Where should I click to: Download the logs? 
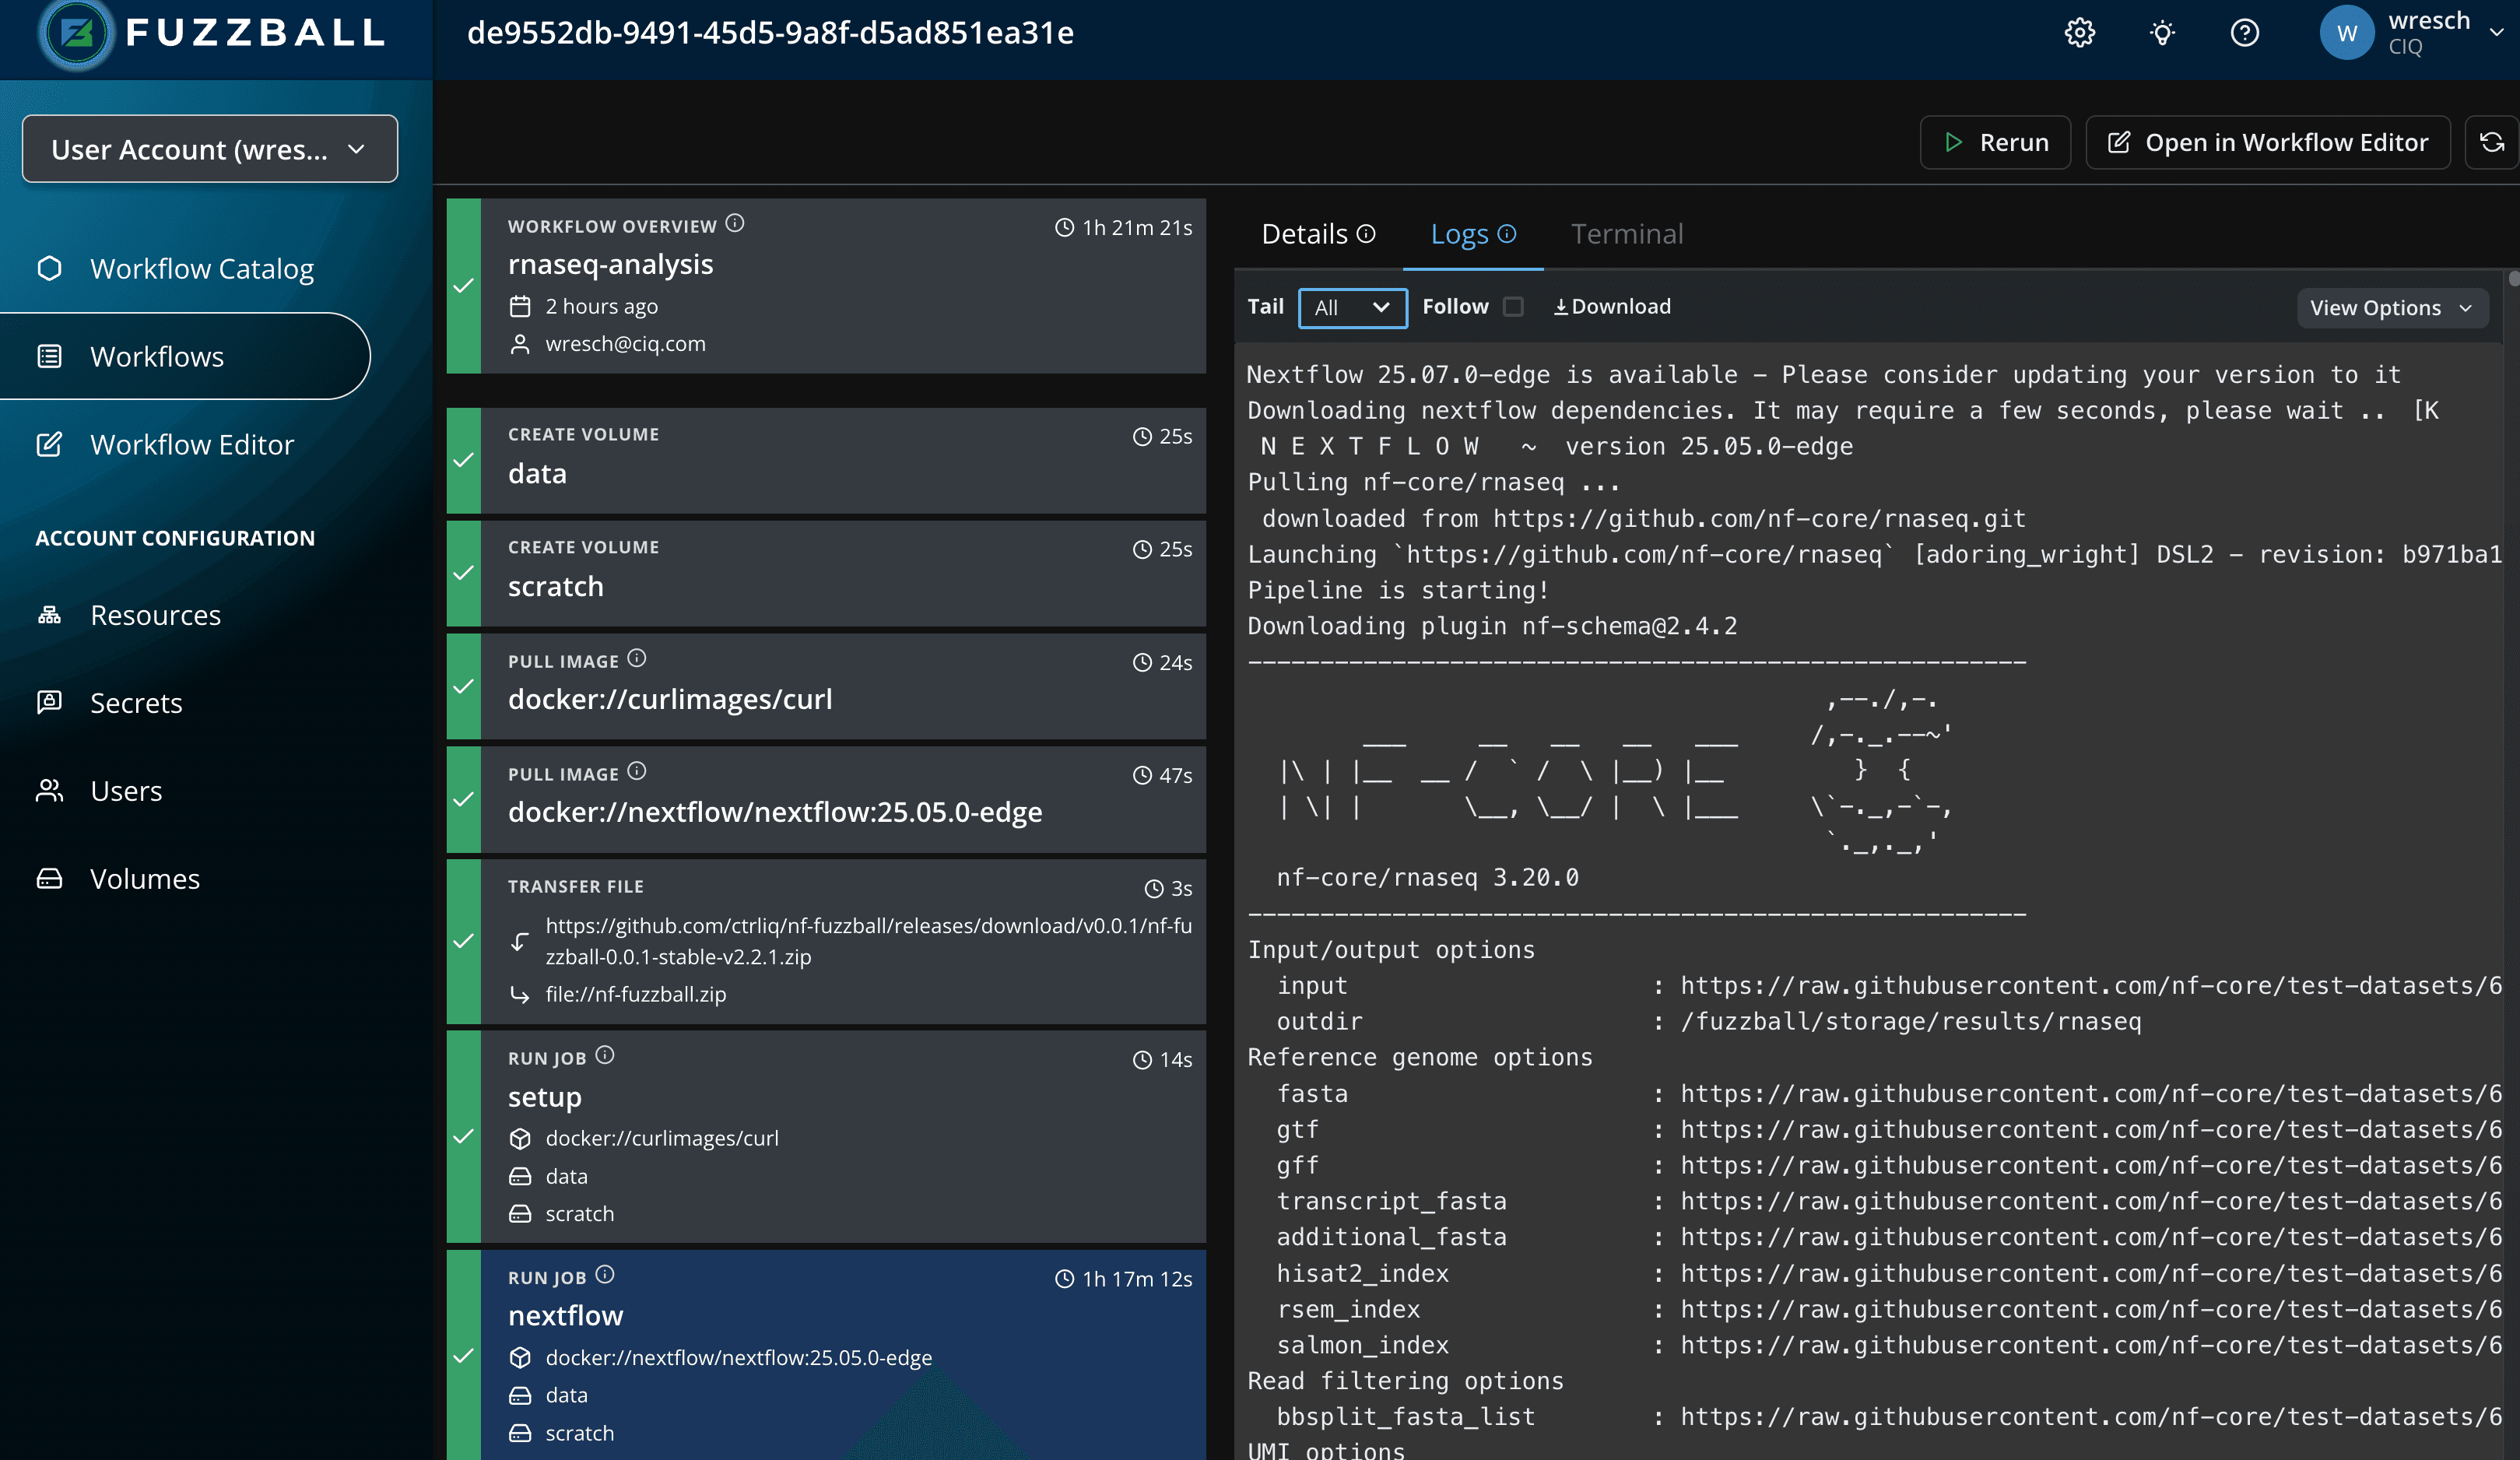tap(1611, 307)
